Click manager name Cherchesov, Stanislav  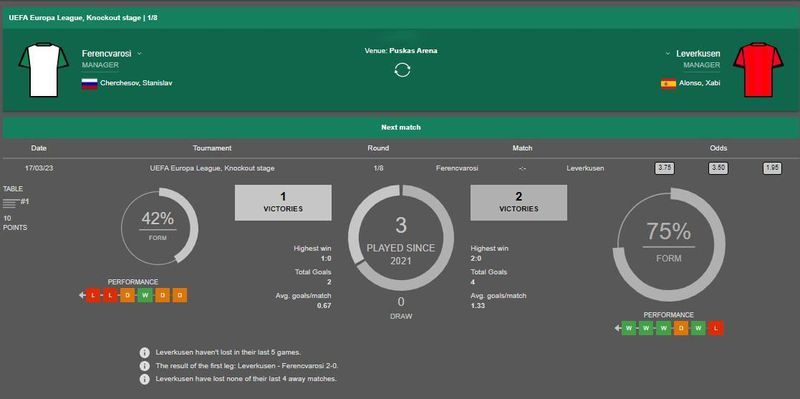point(136,83)
